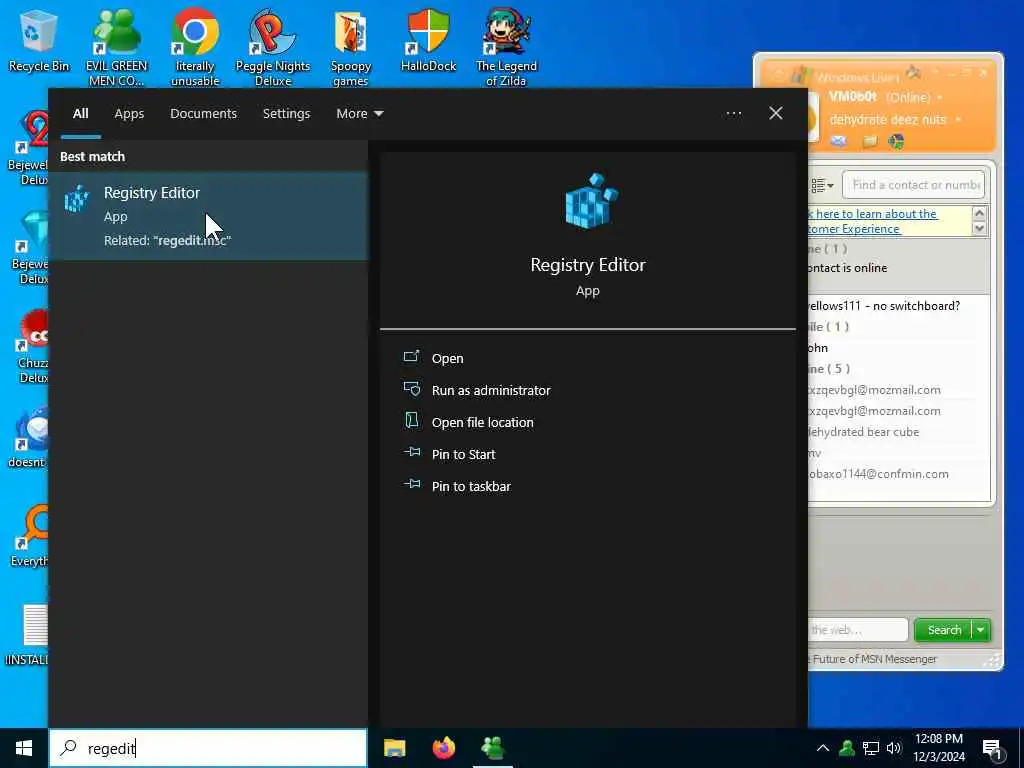Screen dimensions: 1024x768
Task: Expand the More filter dropdown
Action: click(x=359, y=114)
